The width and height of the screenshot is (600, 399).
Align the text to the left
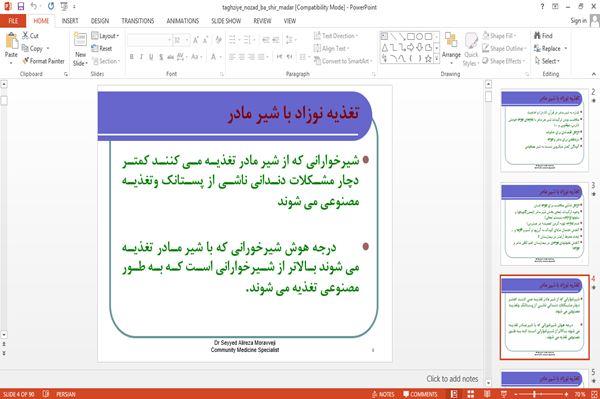232,57
